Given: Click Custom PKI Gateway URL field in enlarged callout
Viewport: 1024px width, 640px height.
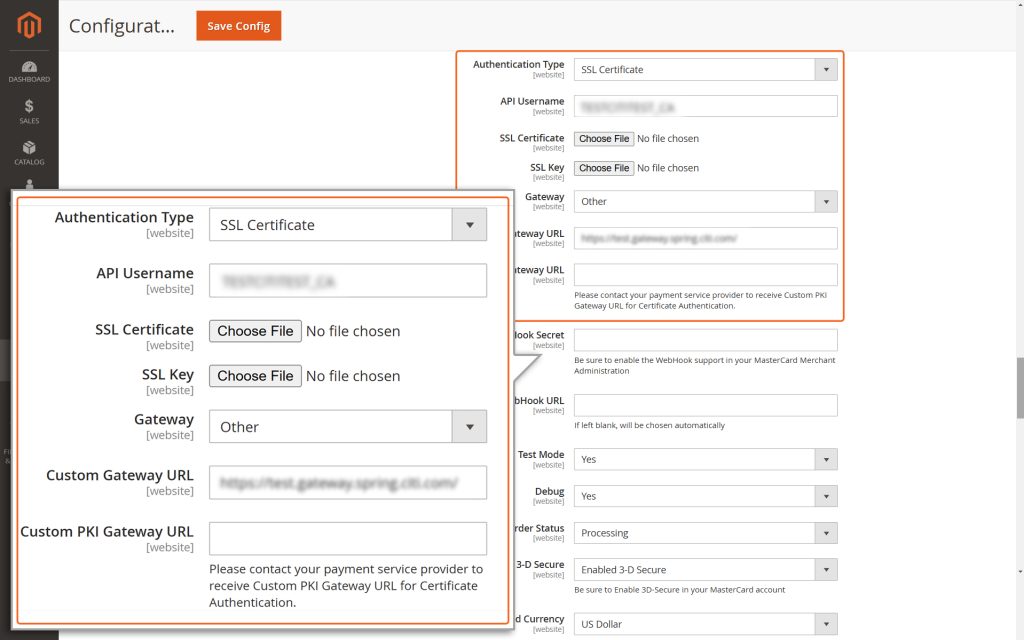Looking at the screenshot, I should tap(347, 539).
